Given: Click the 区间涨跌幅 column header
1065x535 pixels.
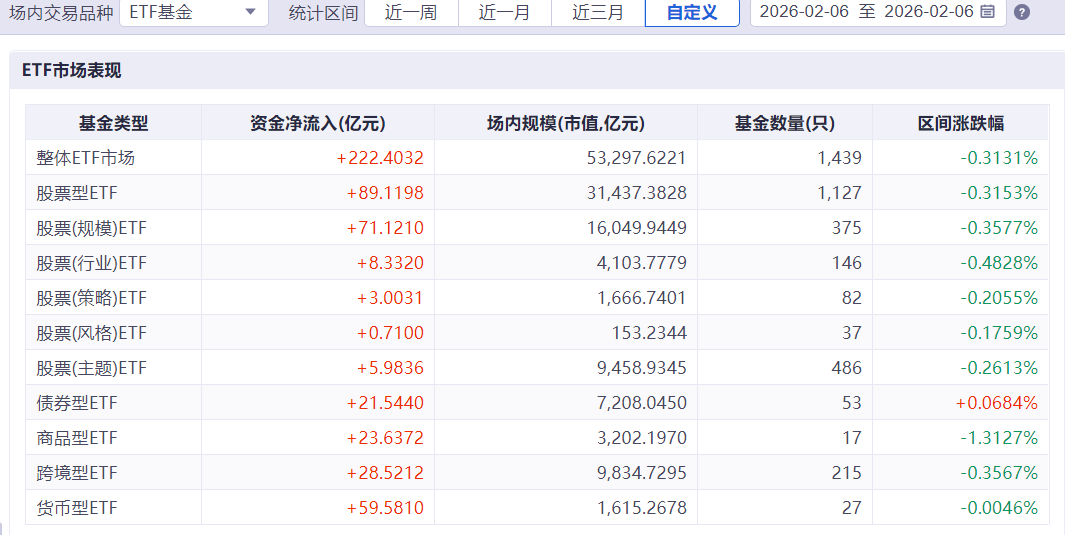Looking at the screenshot, I should click(960, 123).
